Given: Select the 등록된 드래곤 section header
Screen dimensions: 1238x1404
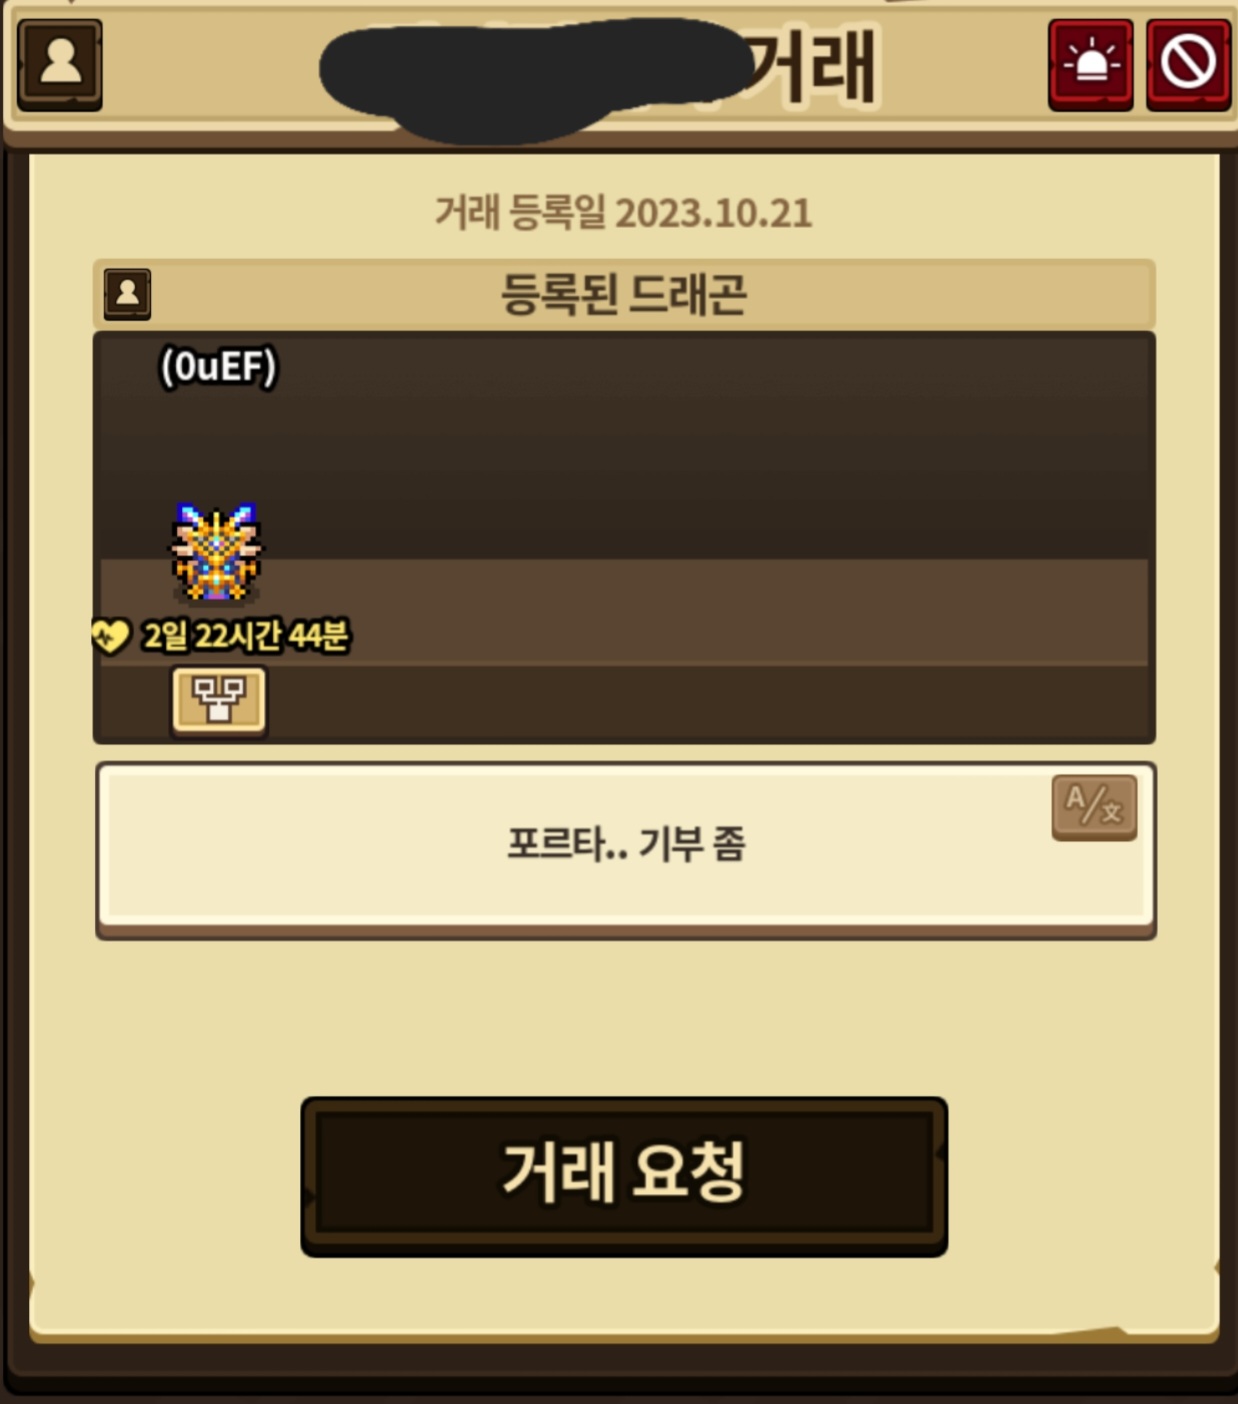Looking at the screenshot, I should 624,294.
